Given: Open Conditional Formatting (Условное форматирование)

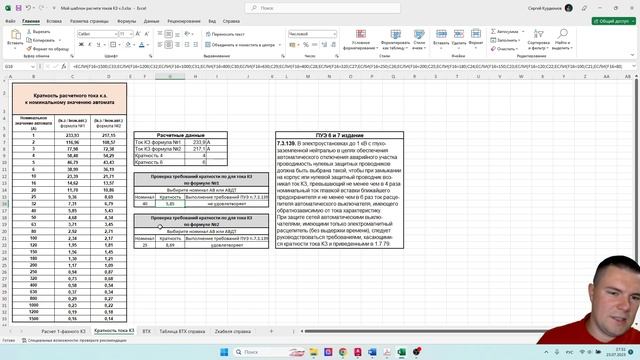Looking at the screenshot, I should point(360,40).
